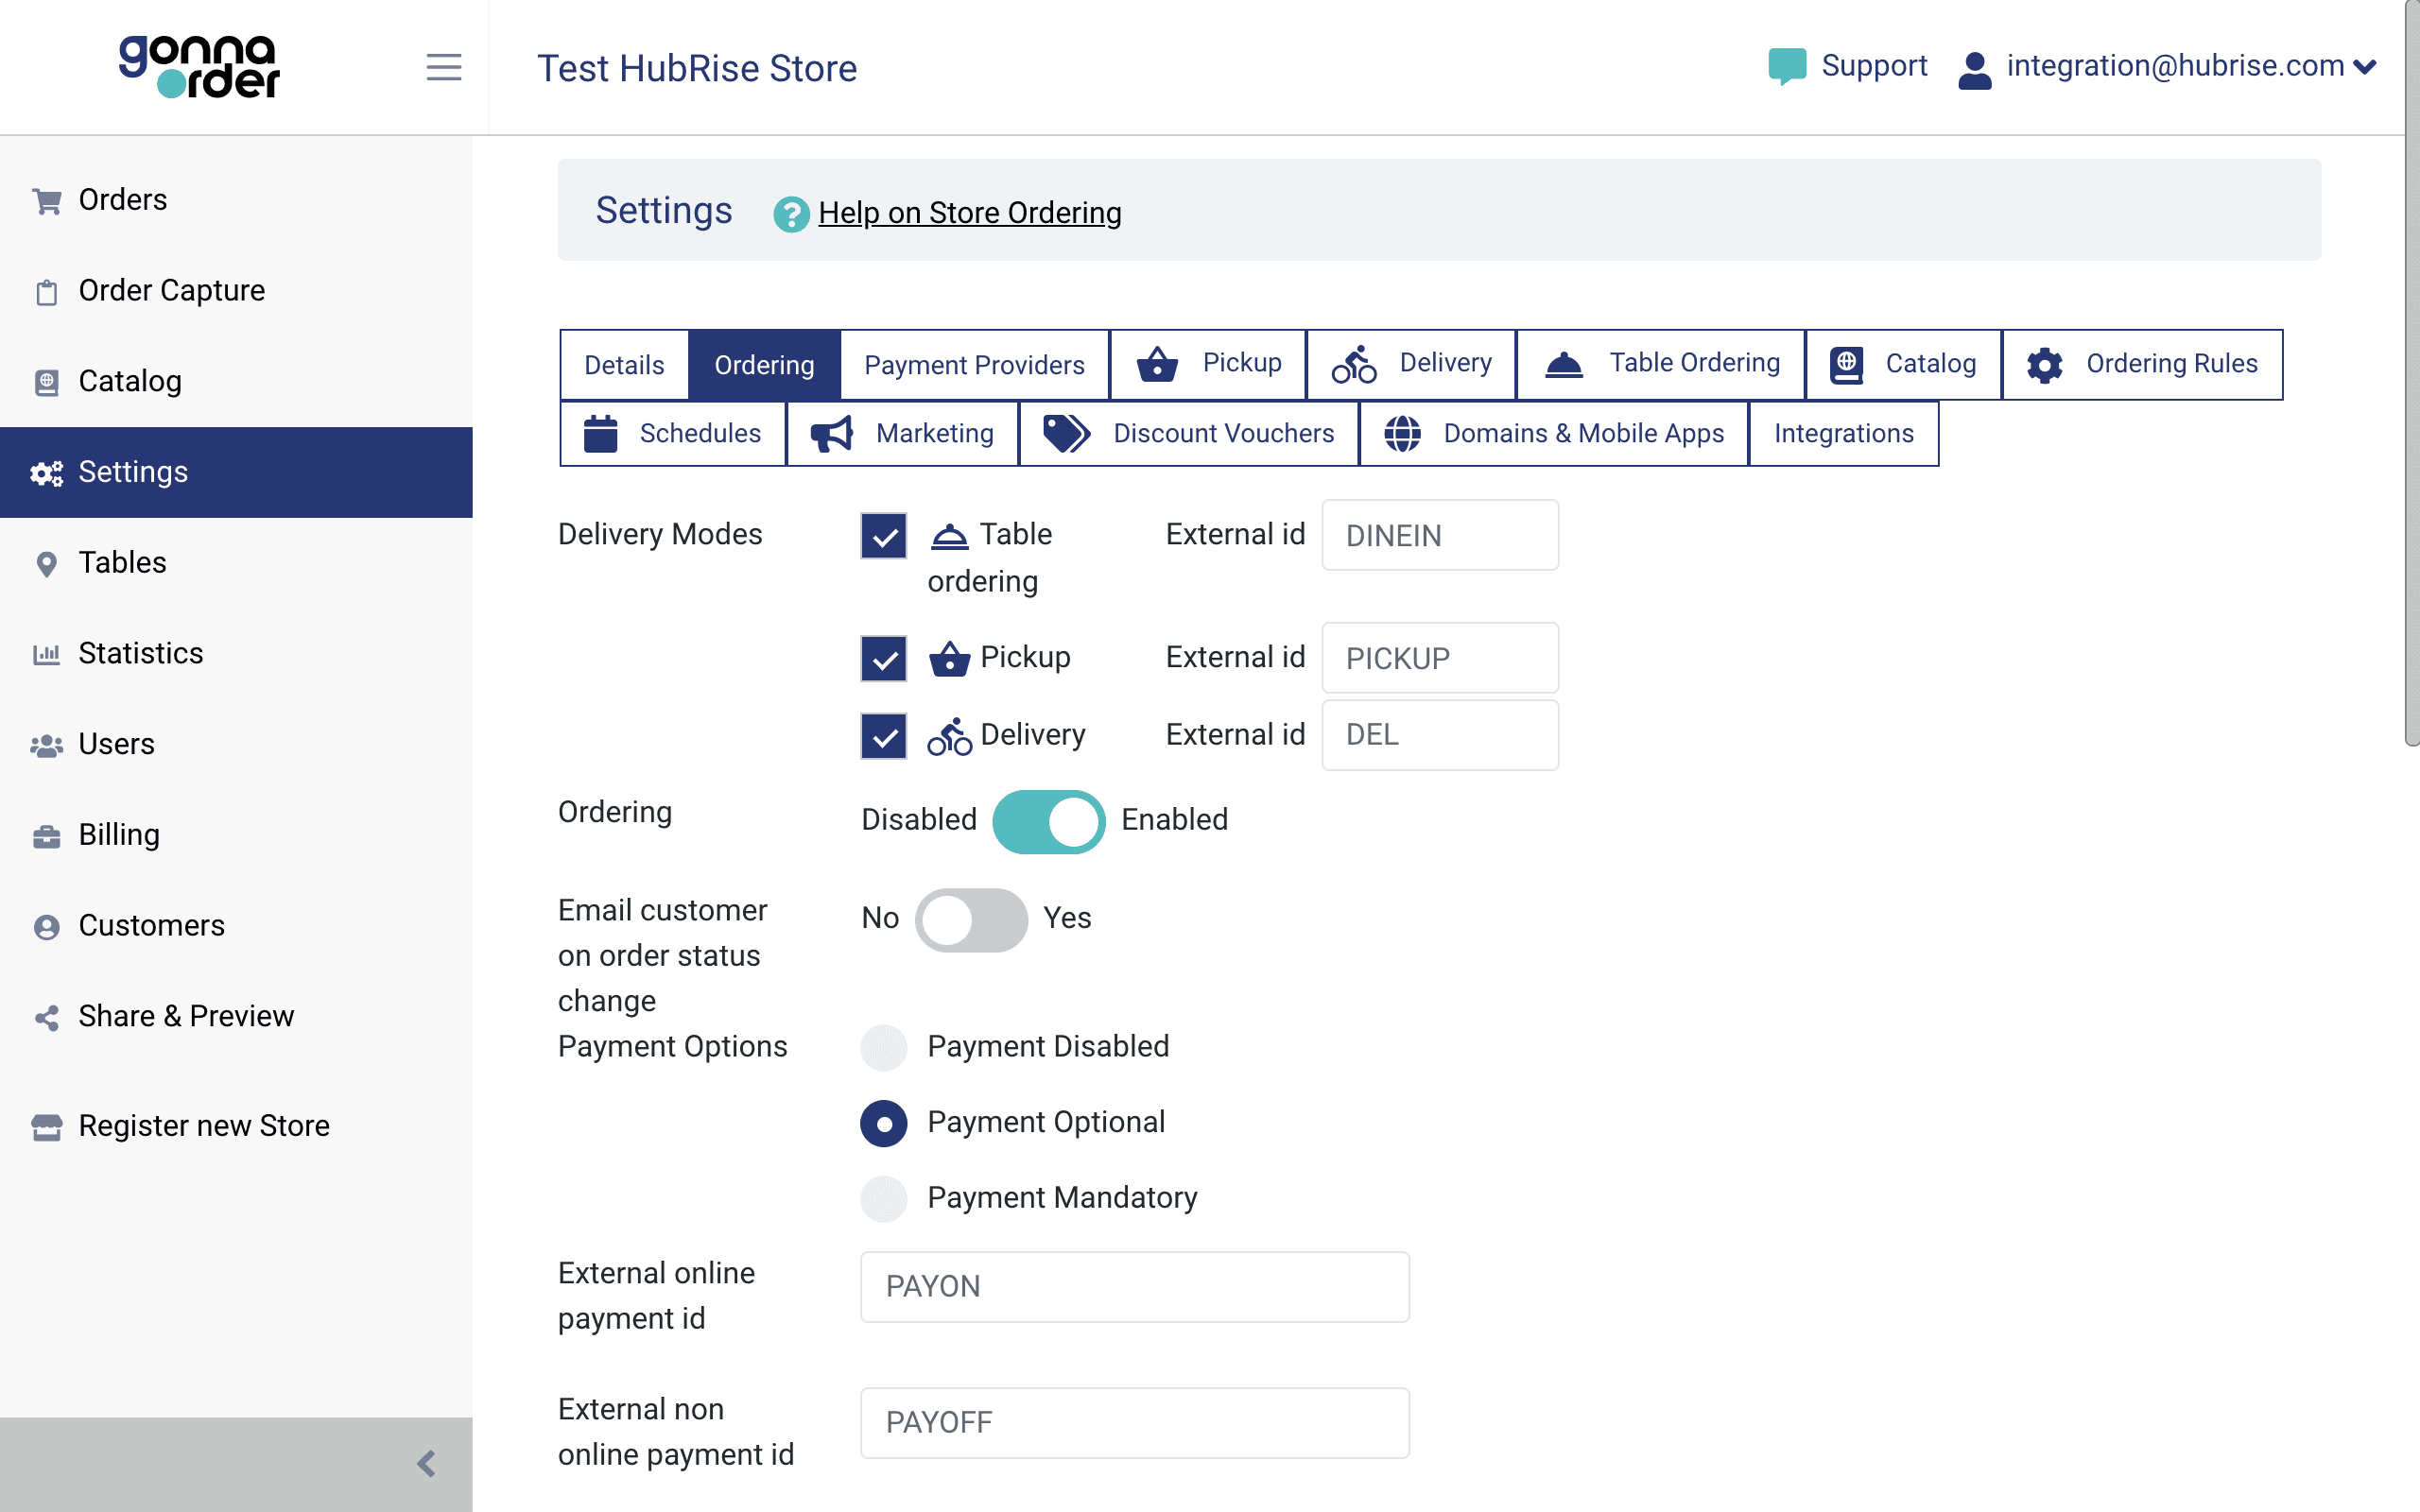Switch to the Payment Providers tab

point(974,364)
